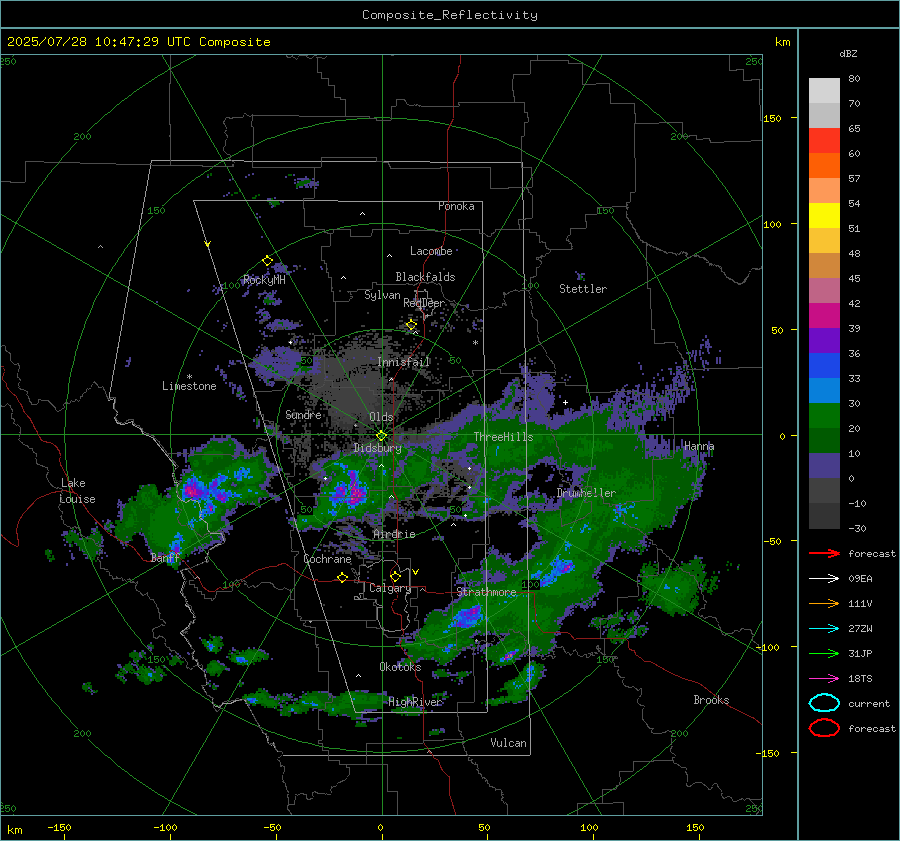Click the HighRiver town label
This screenshot has height=841, width=900.
tap(415, 702)
